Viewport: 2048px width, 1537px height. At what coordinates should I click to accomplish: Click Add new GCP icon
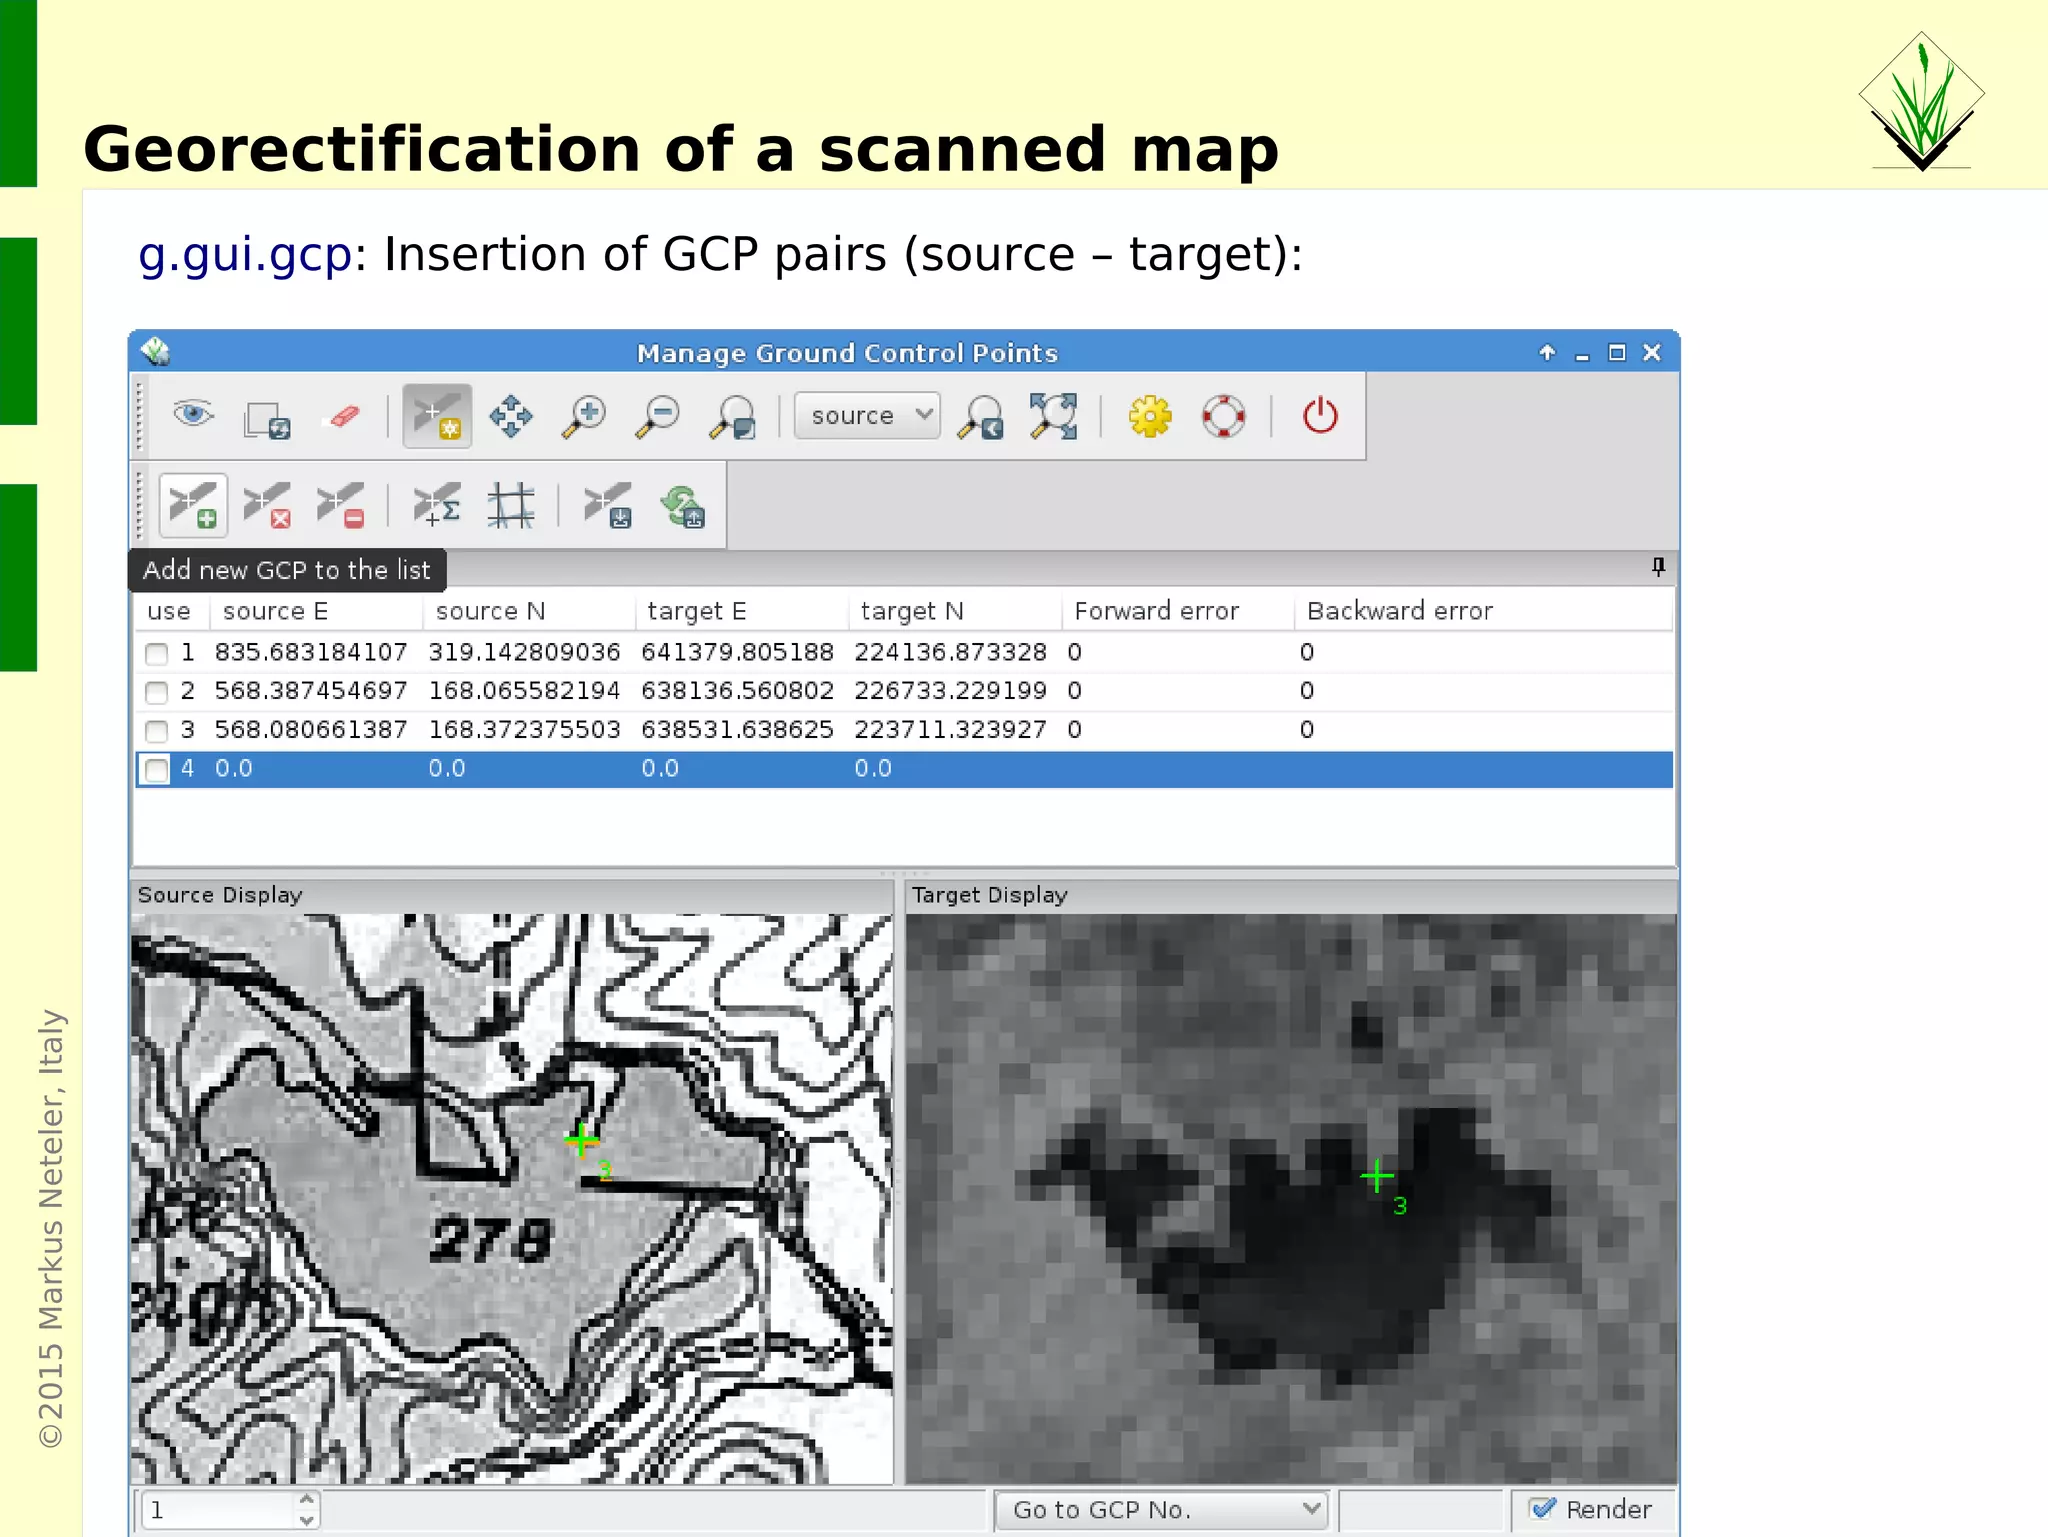coord(193,505)
